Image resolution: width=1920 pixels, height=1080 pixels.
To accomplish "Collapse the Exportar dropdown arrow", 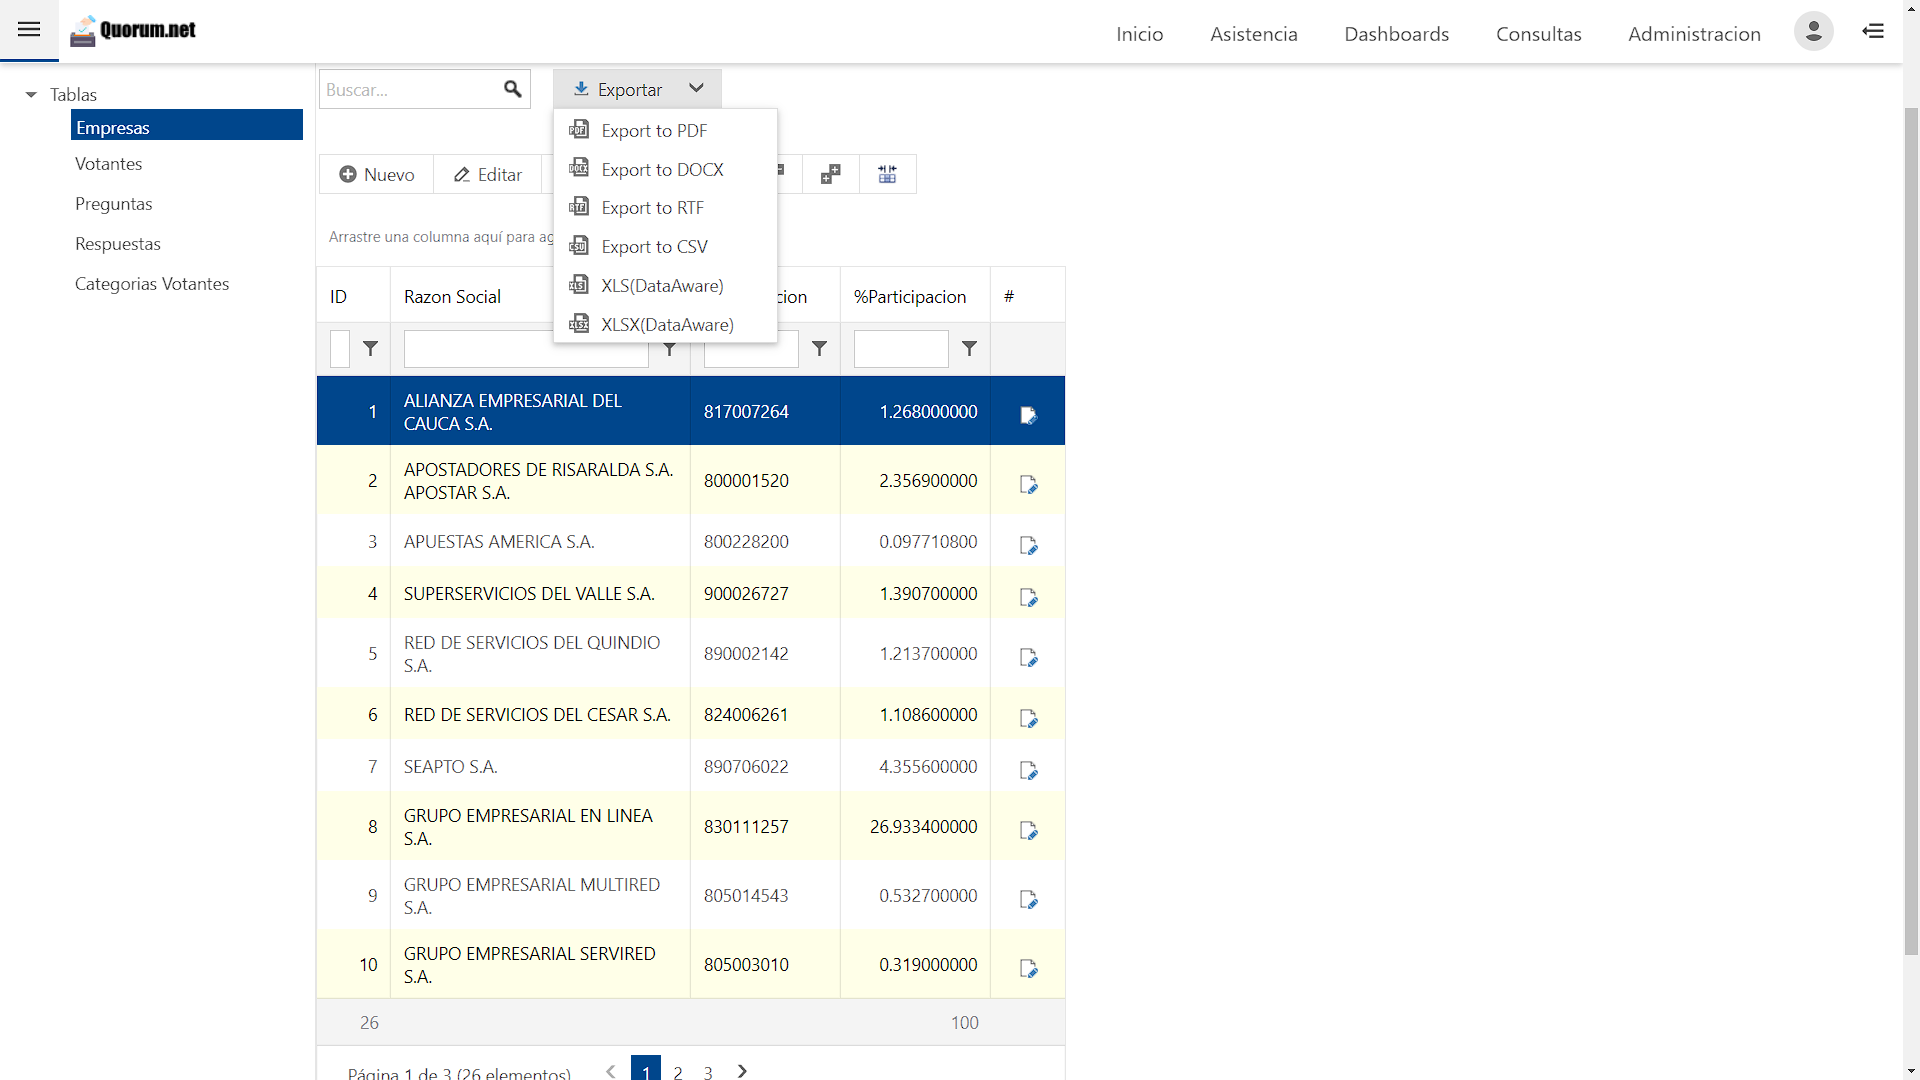I will [696, 89].
